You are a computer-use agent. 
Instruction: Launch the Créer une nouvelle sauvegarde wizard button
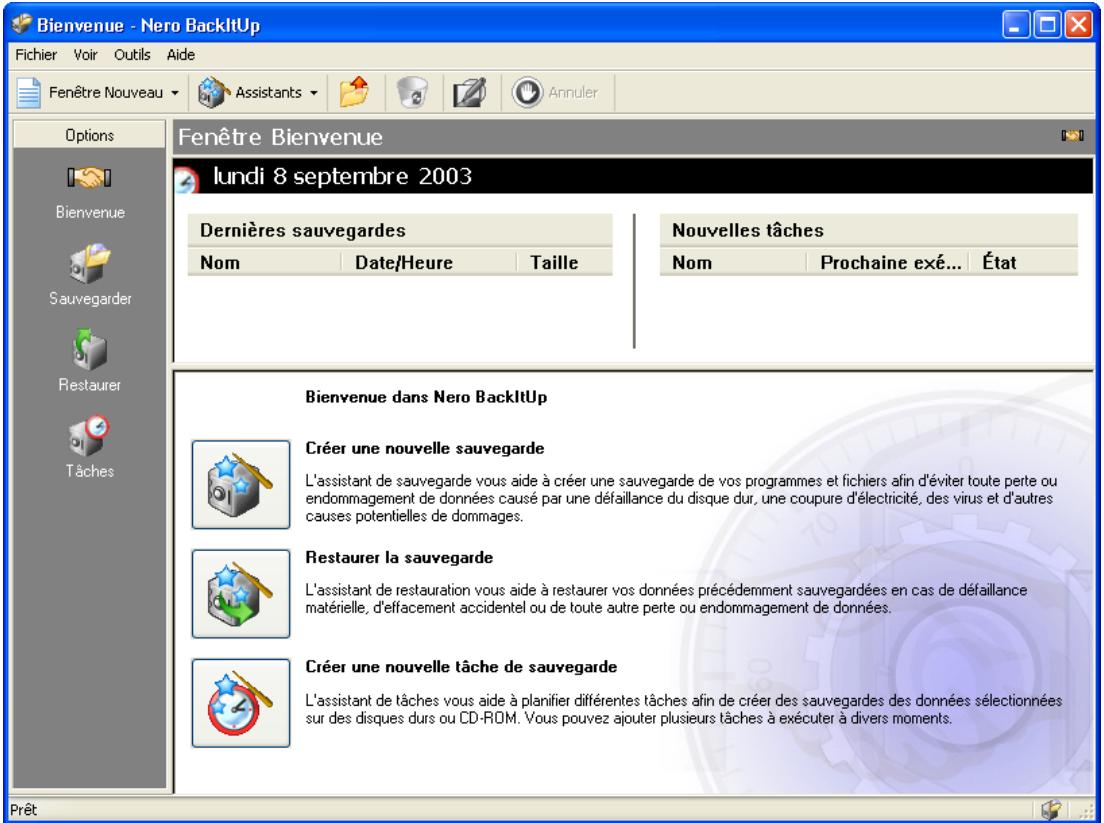point(241,484)
